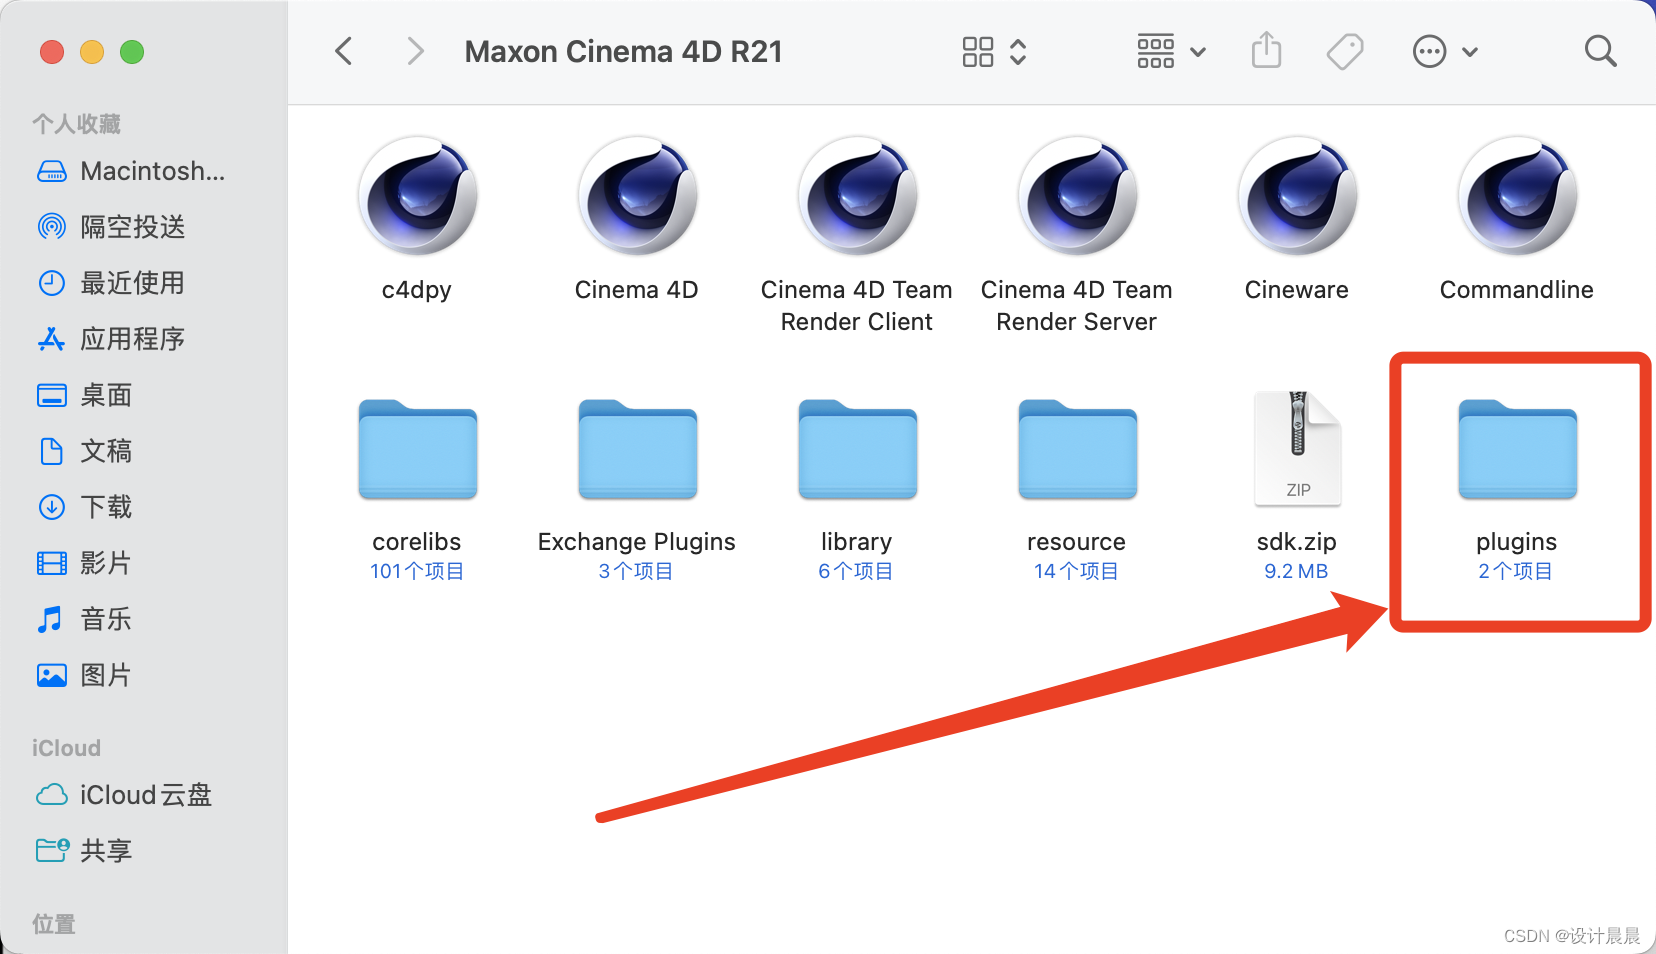Click the 'Commandline' application name label
This screenshot has width=1656, height=954.
[x=1517, y=290]
